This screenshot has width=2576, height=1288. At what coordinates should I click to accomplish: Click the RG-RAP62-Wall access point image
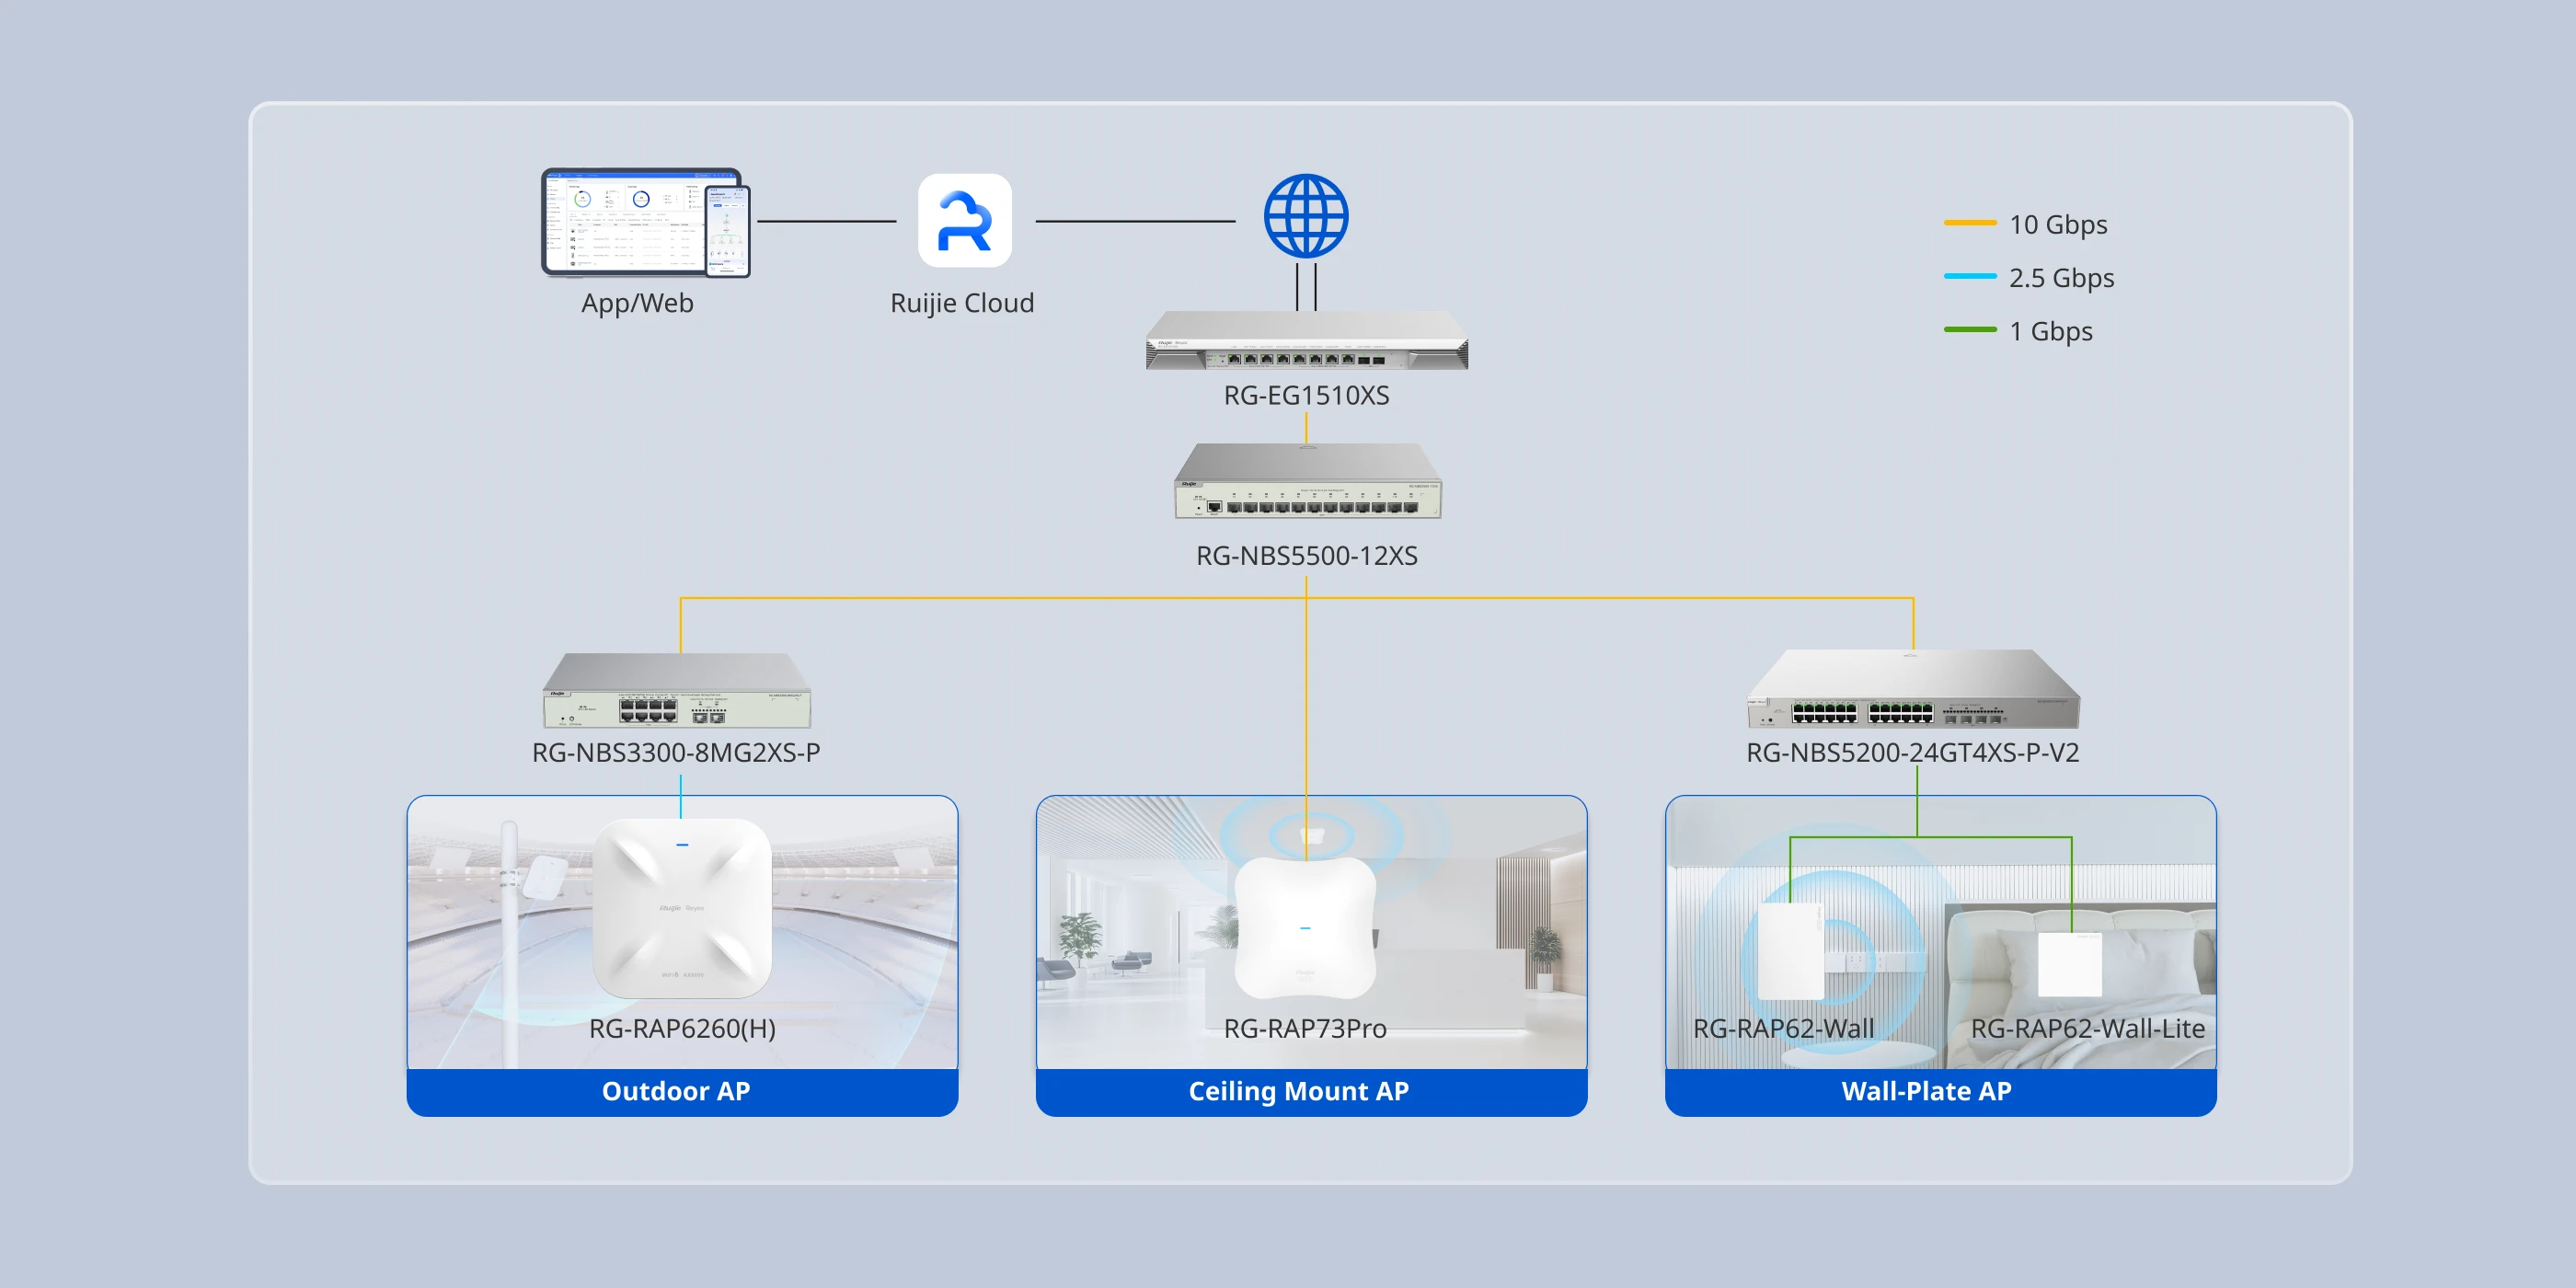click(1789, 952)
